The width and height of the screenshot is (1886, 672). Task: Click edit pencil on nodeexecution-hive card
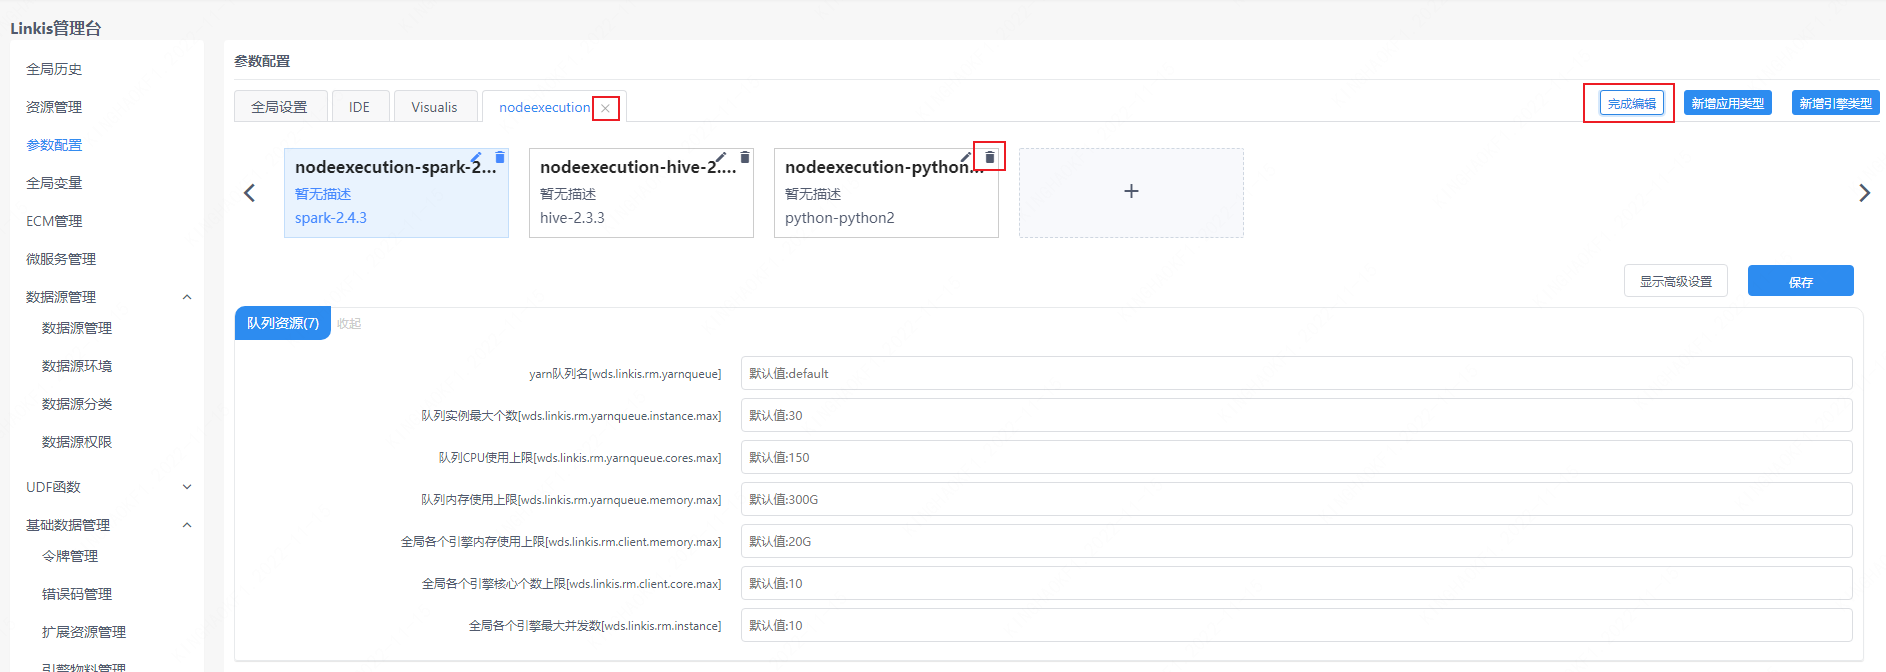tap(721, 158)
